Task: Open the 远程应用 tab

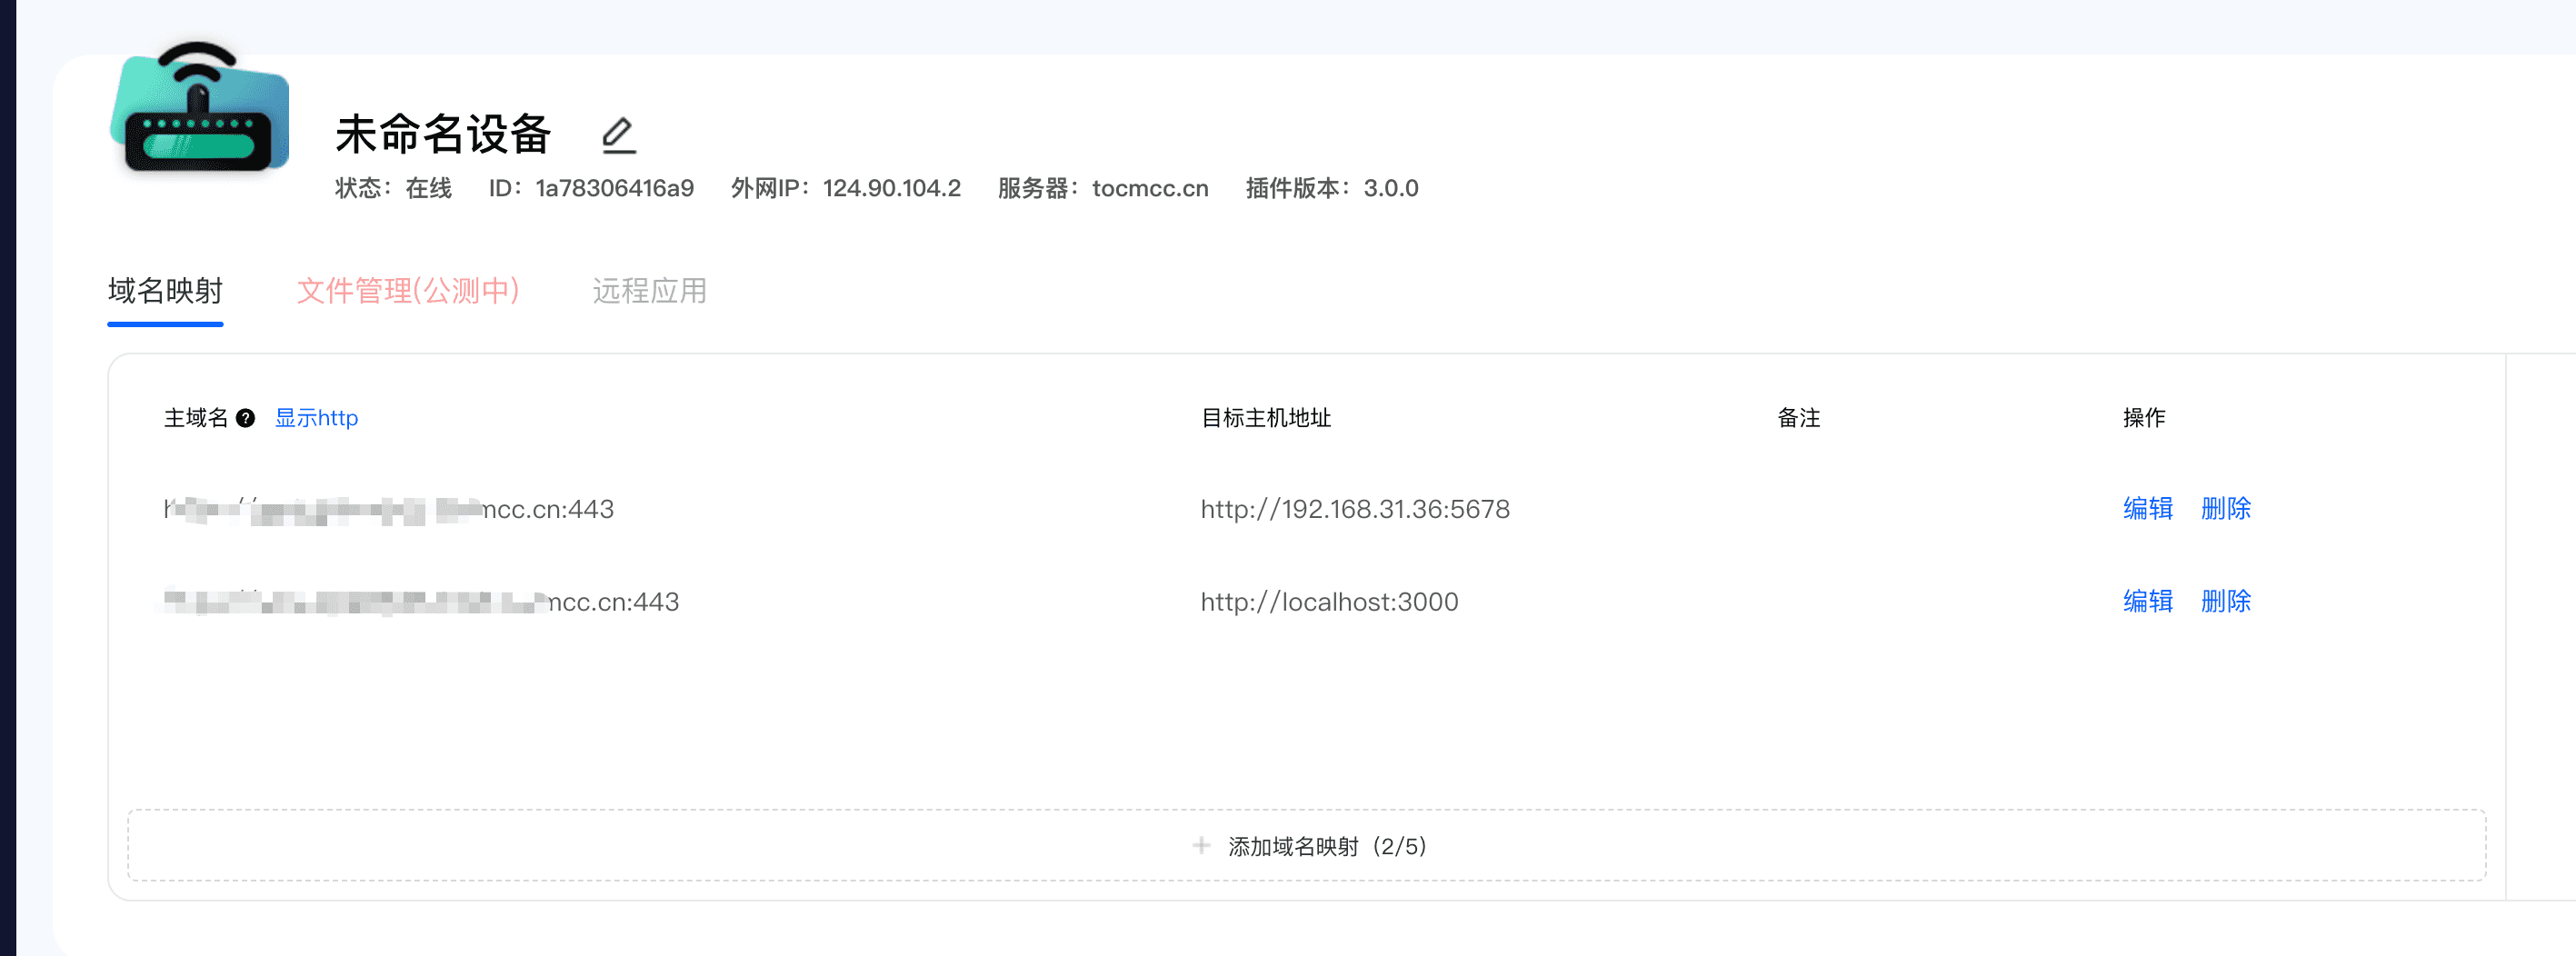Action: click(649, 291)
